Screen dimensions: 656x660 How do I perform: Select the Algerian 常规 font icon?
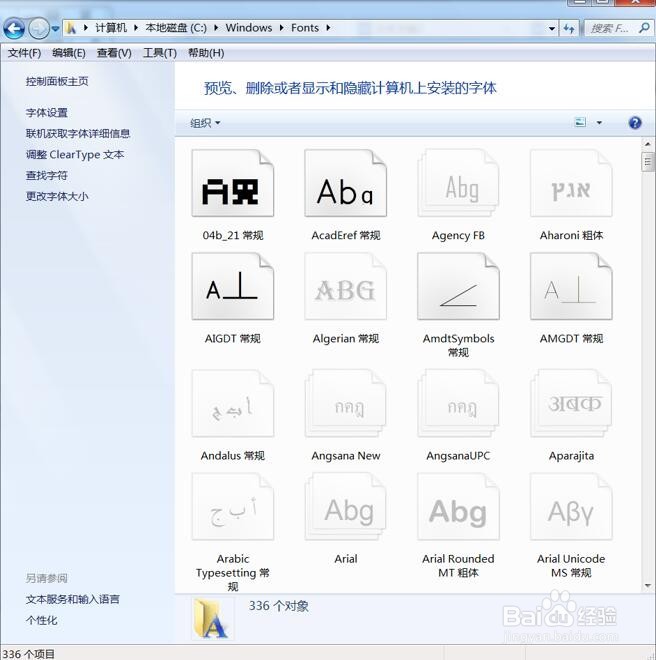[345, 287]
